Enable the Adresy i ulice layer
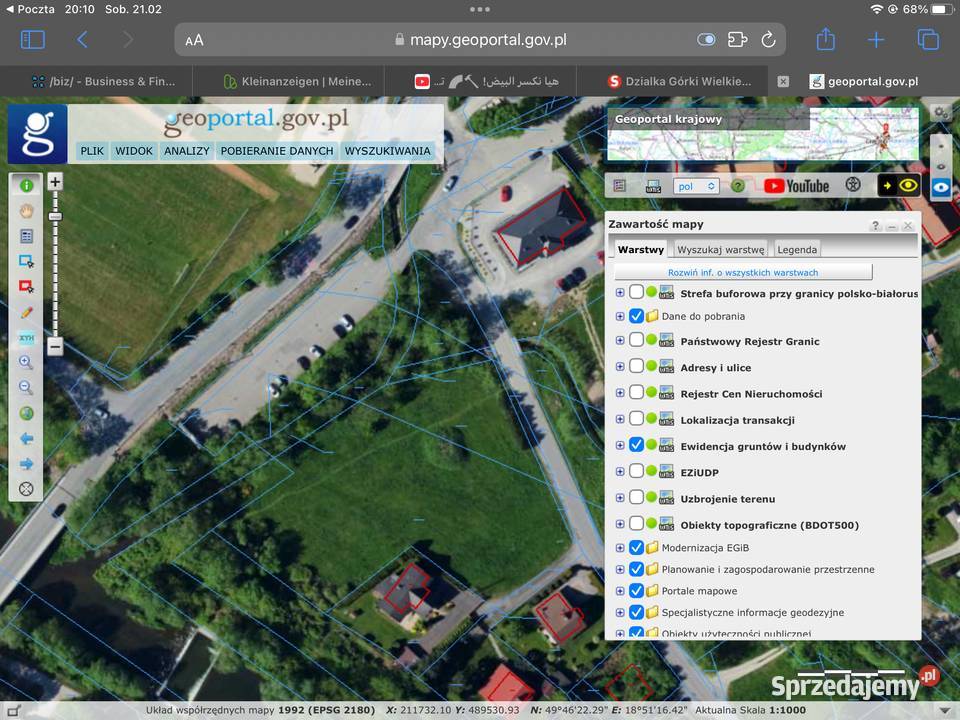This screenshot has width=960, height=720. pyautogui.click(x=636, y=367)
